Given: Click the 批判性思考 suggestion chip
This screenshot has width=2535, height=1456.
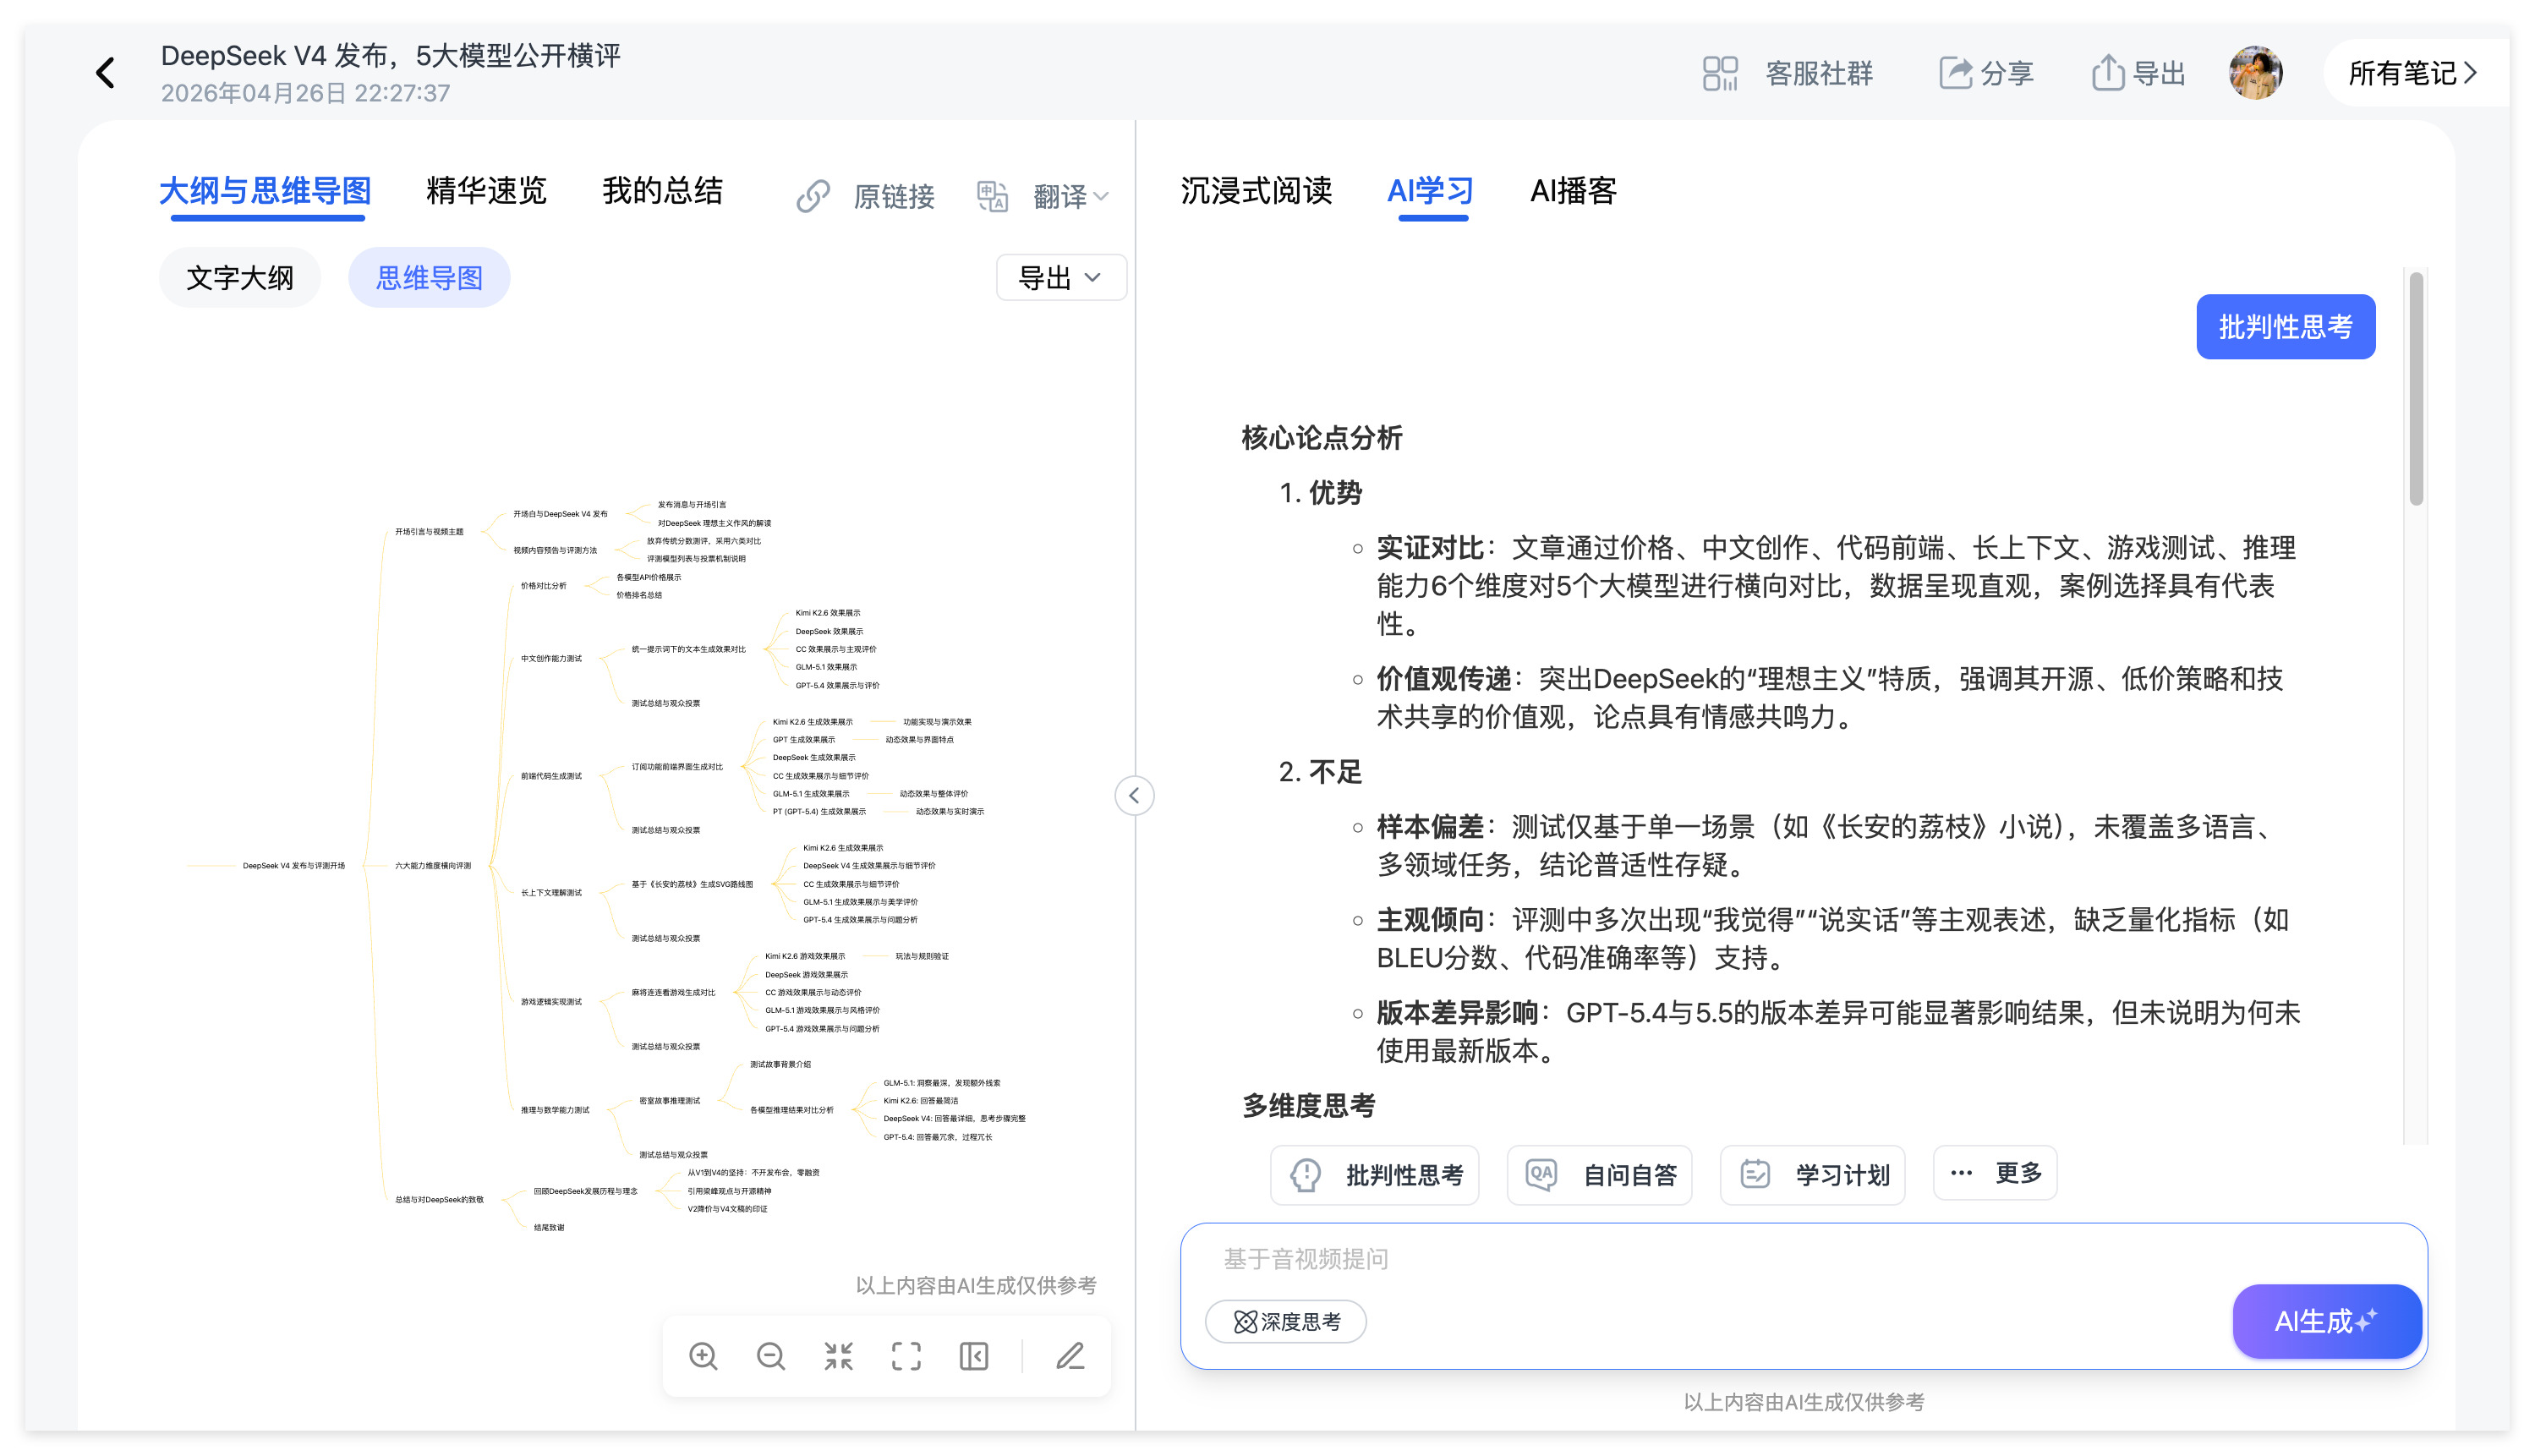Looking at the screenshot, I should point(1375,1175).
